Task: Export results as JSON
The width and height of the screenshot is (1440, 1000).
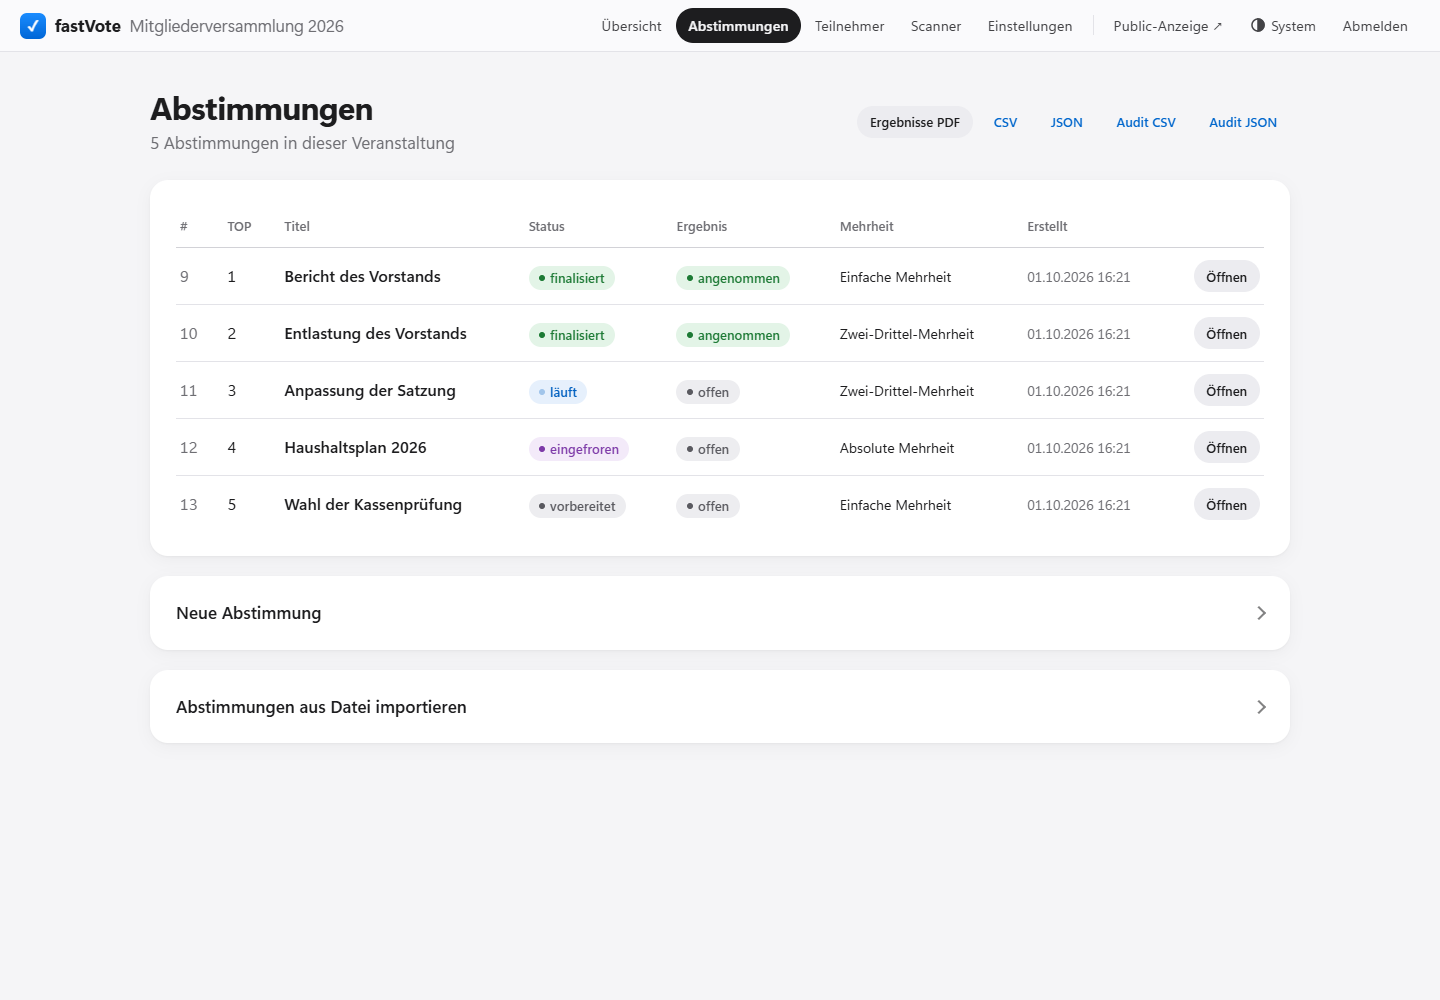Action: tap(1066, 122)
